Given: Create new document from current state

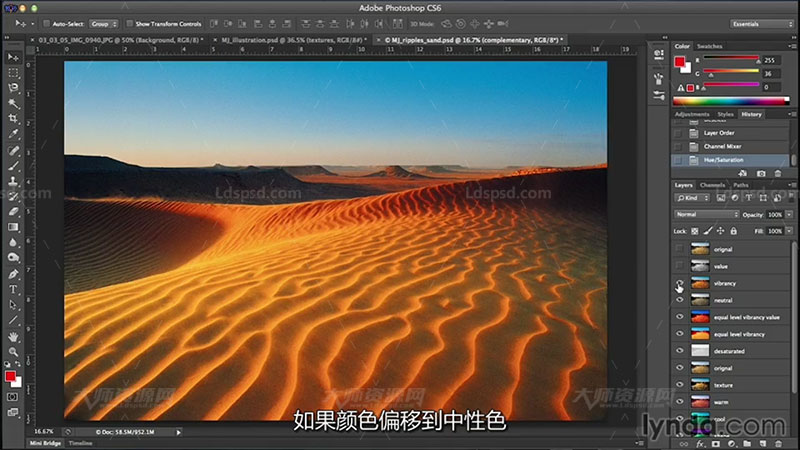Looking at the screenshot, I should tap(743, 173).
